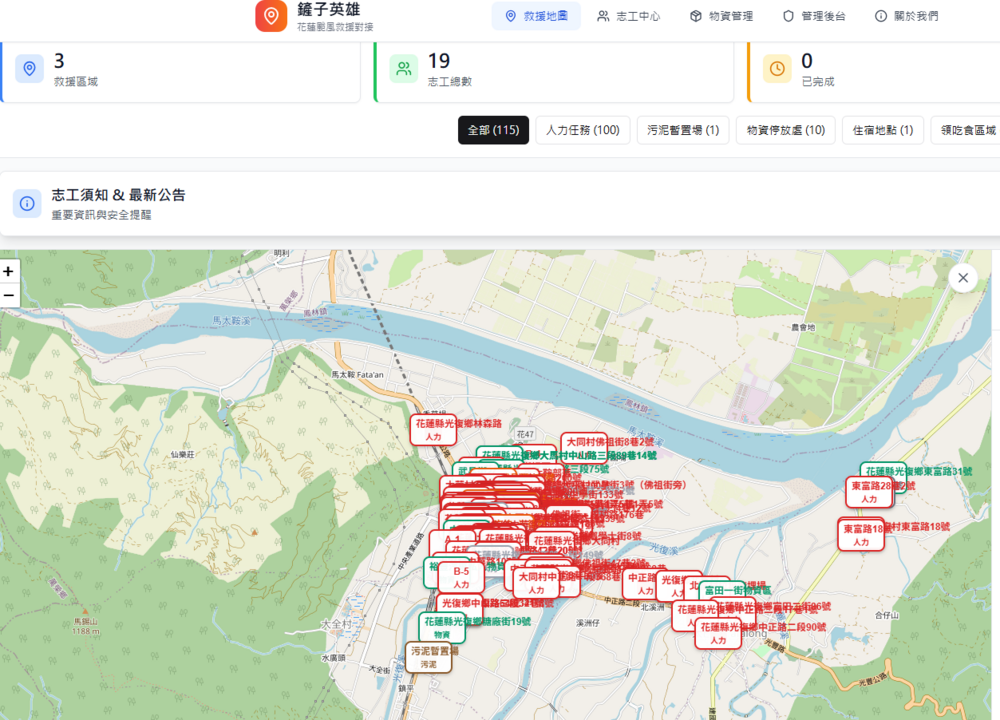Screen dimensions: 1000x720
Task: Select the 全部 (115) filter tab
Action: click(x=493, y=130)
